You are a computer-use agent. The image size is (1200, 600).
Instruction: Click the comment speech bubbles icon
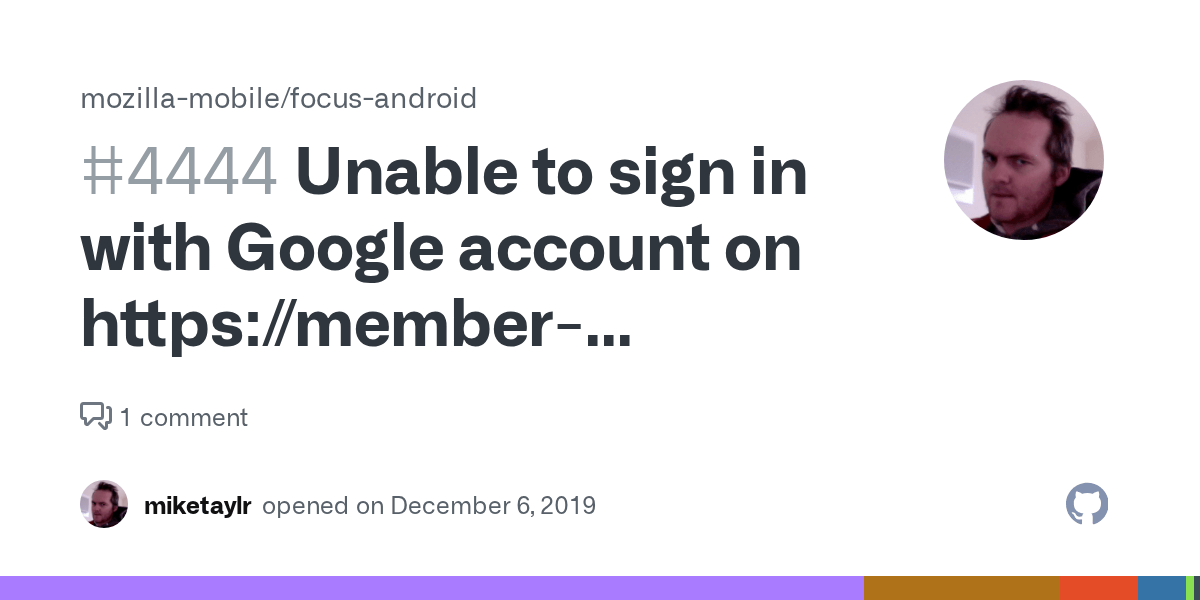(x=96, y=416)
